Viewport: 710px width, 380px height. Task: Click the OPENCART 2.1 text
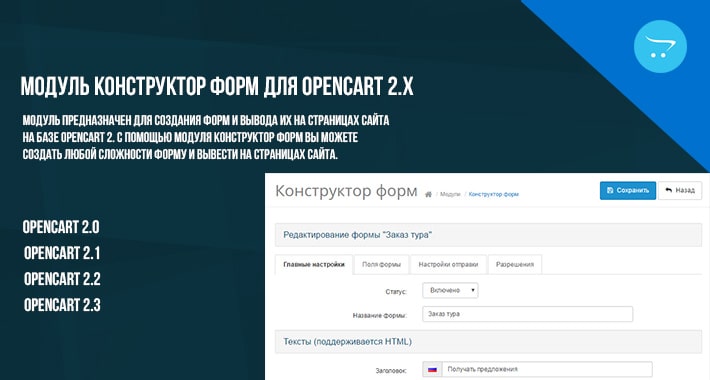pos(62,253)
